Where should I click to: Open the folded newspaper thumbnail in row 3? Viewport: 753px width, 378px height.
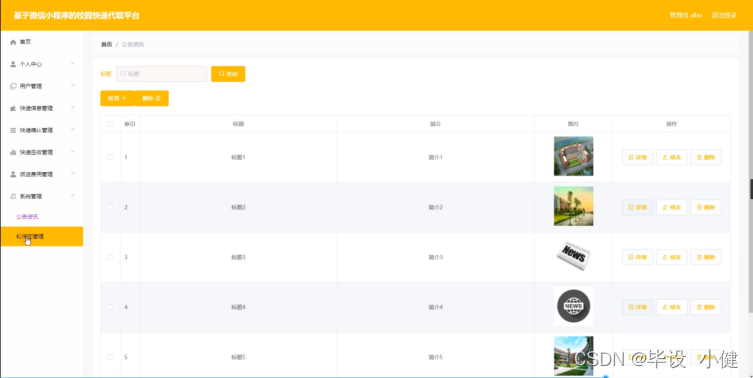(573, 256)
